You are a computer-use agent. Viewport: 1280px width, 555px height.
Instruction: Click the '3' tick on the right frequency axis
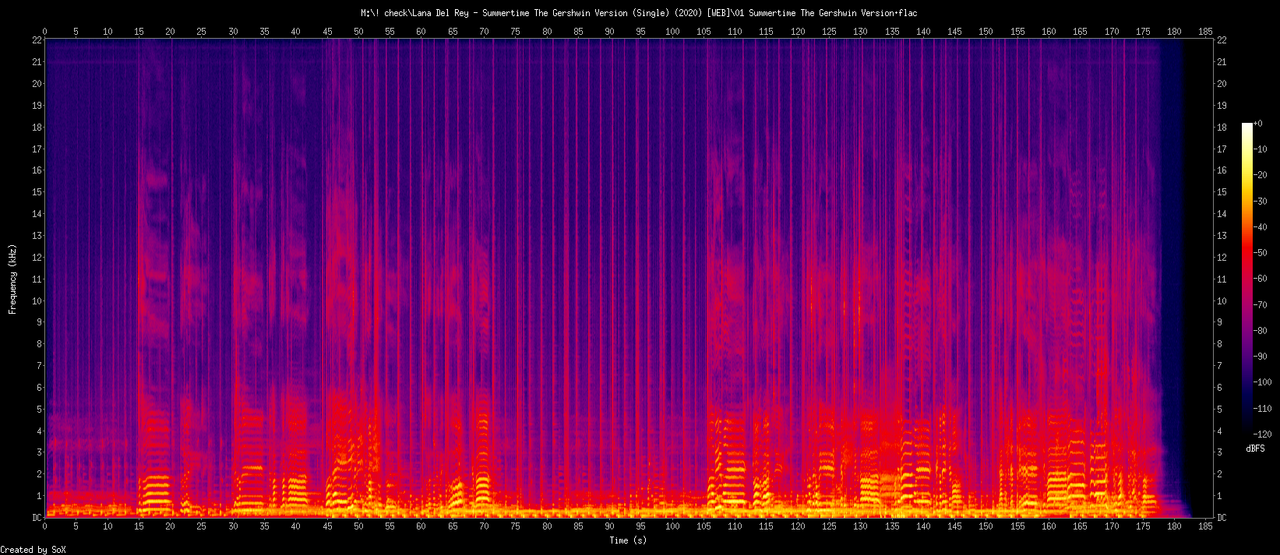coord(1219,453)
